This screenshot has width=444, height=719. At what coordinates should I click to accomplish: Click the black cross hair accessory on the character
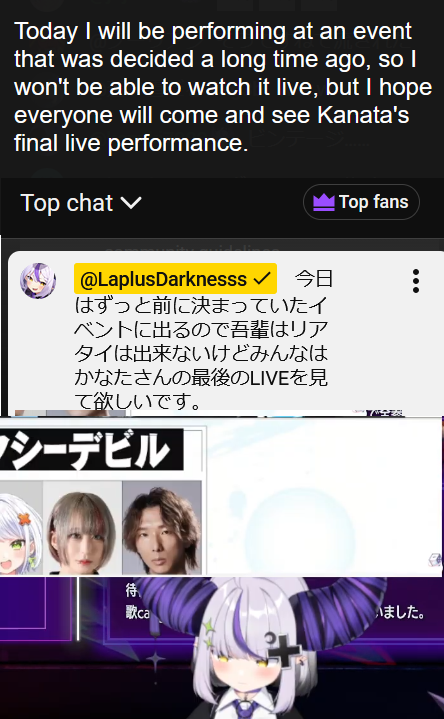pyautogui.click(x=284, y=648)
